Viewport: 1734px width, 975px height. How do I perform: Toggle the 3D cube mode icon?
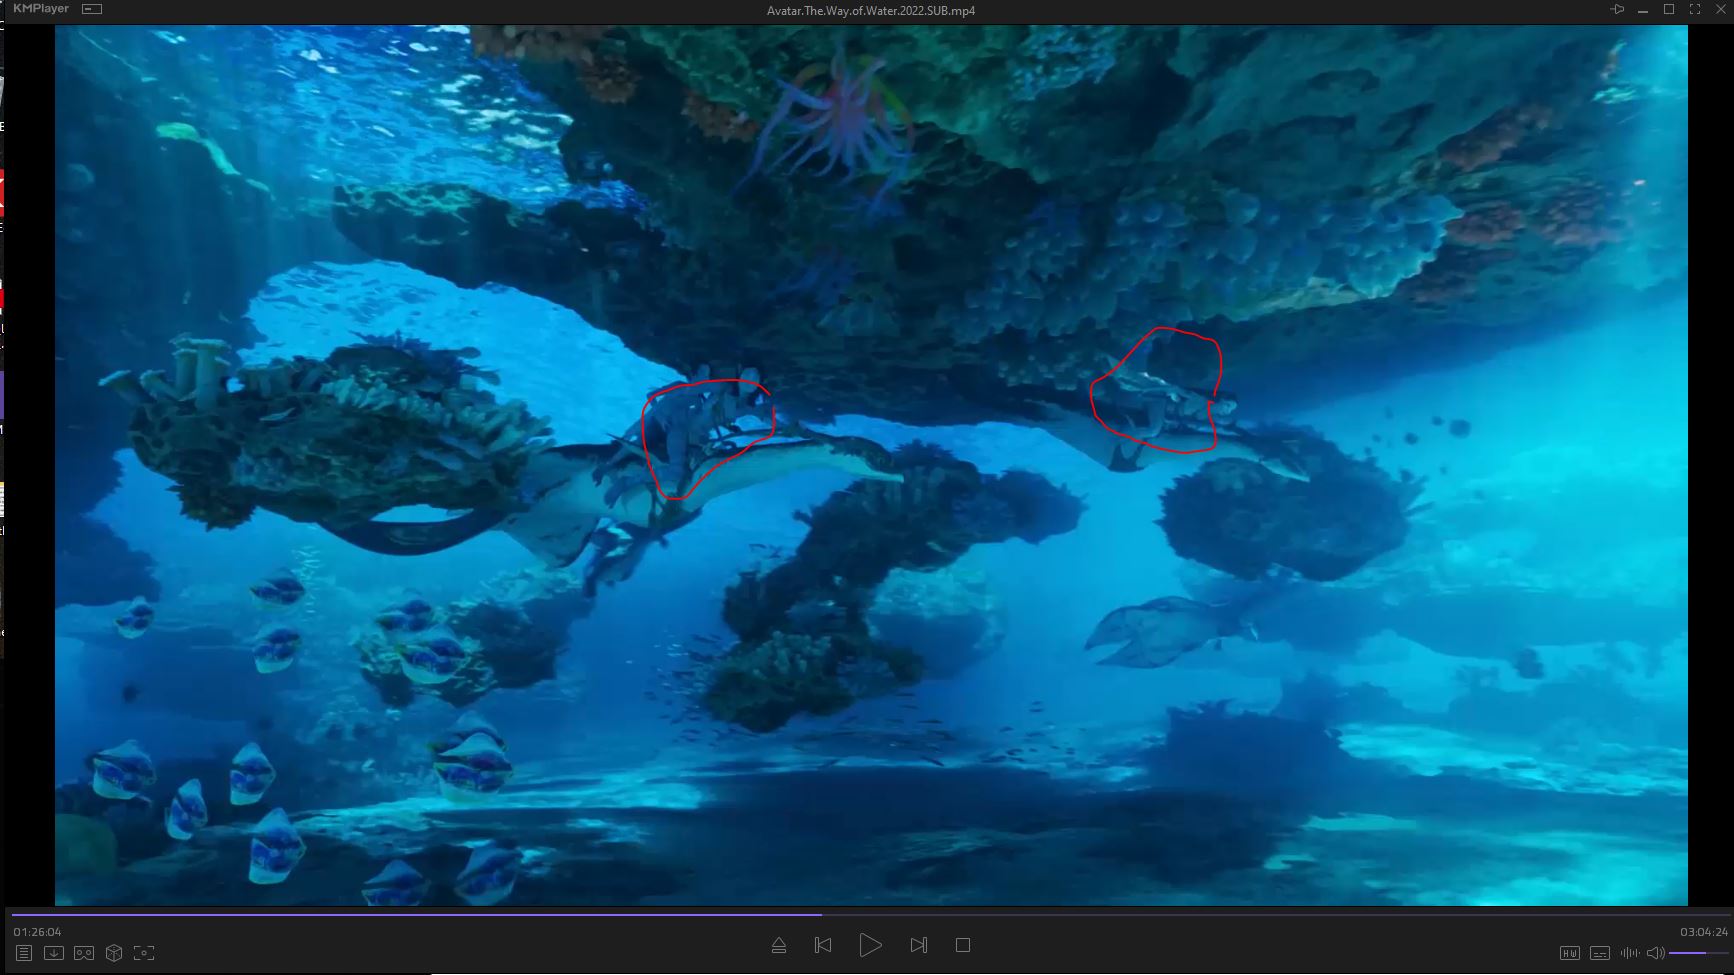[x=114, y=953]
